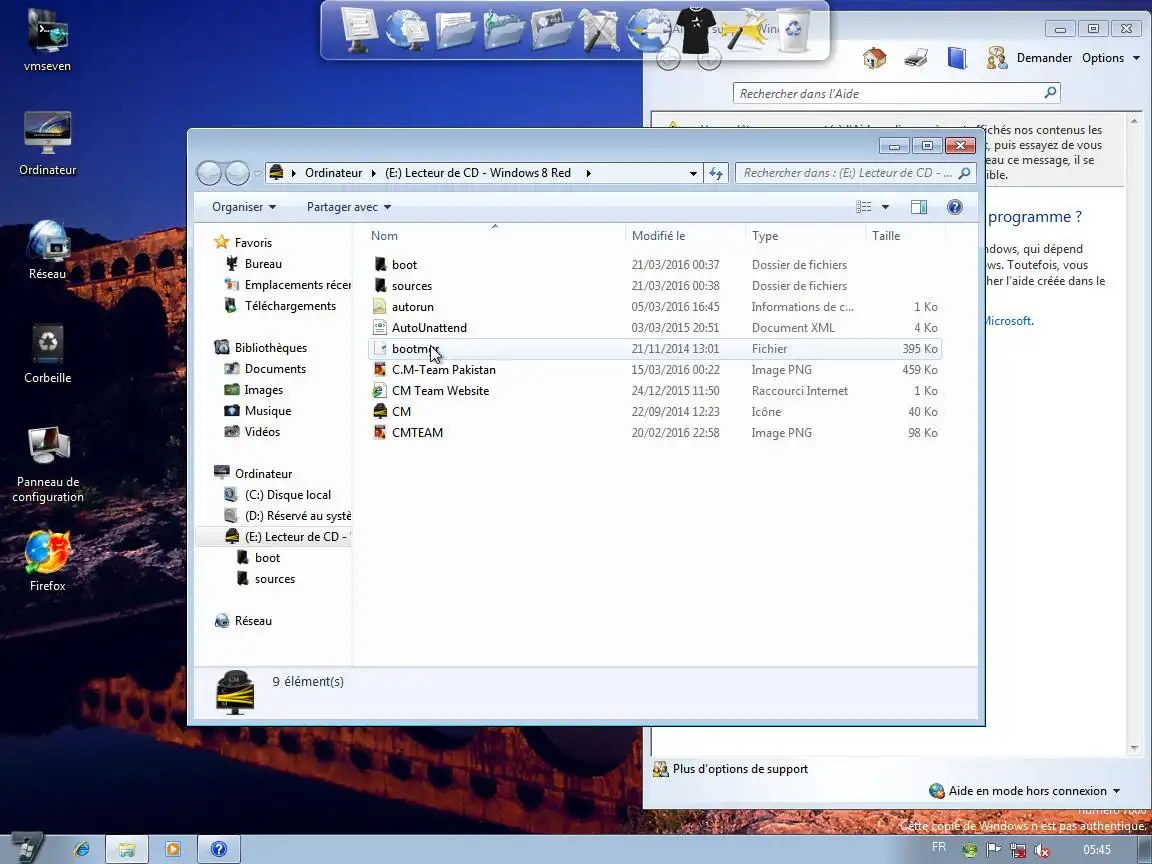Open the vmseven desktop icon
The height and width of the screenshot is (864, 1152).
click(x=47, y=40)
